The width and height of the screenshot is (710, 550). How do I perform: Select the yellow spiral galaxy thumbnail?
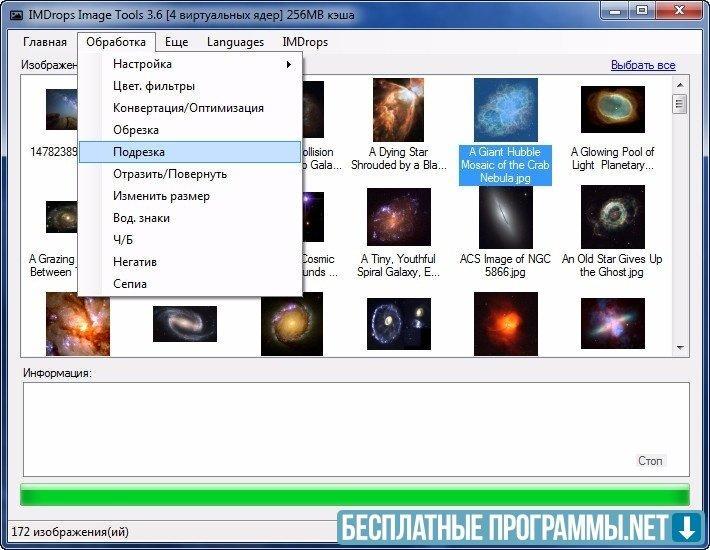pyautogui.click(x=292, y=324)
